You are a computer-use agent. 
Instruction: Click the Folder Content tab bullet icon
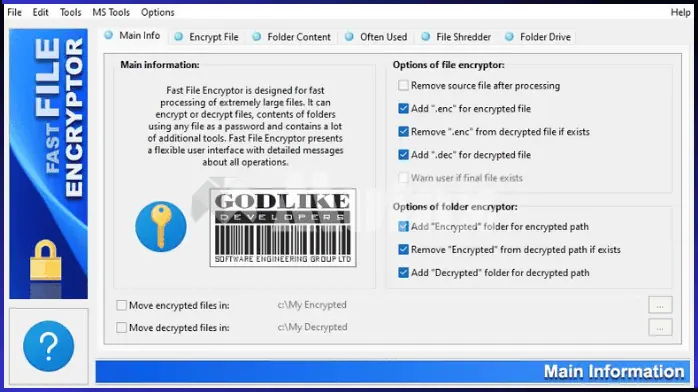(x=257, y=37)
